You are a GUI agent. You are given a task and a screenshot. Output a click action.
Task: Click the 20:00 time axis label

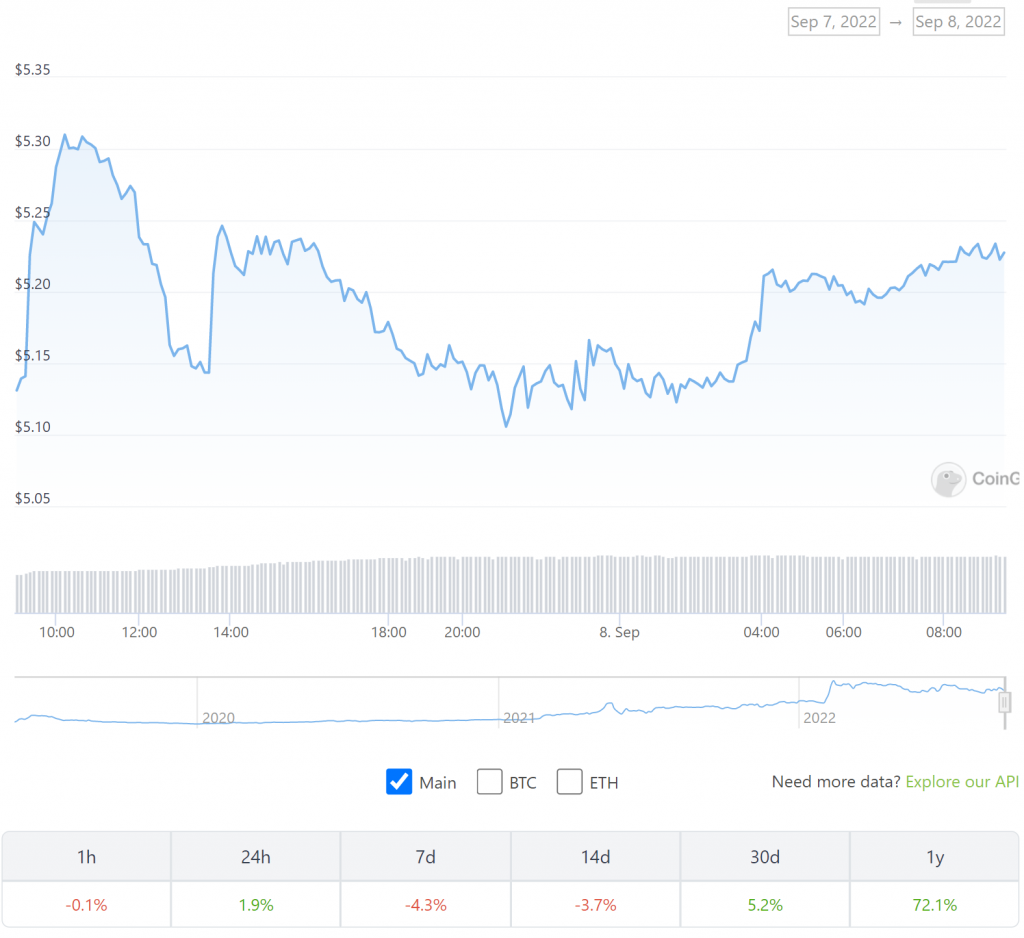[x=462, y=632]
